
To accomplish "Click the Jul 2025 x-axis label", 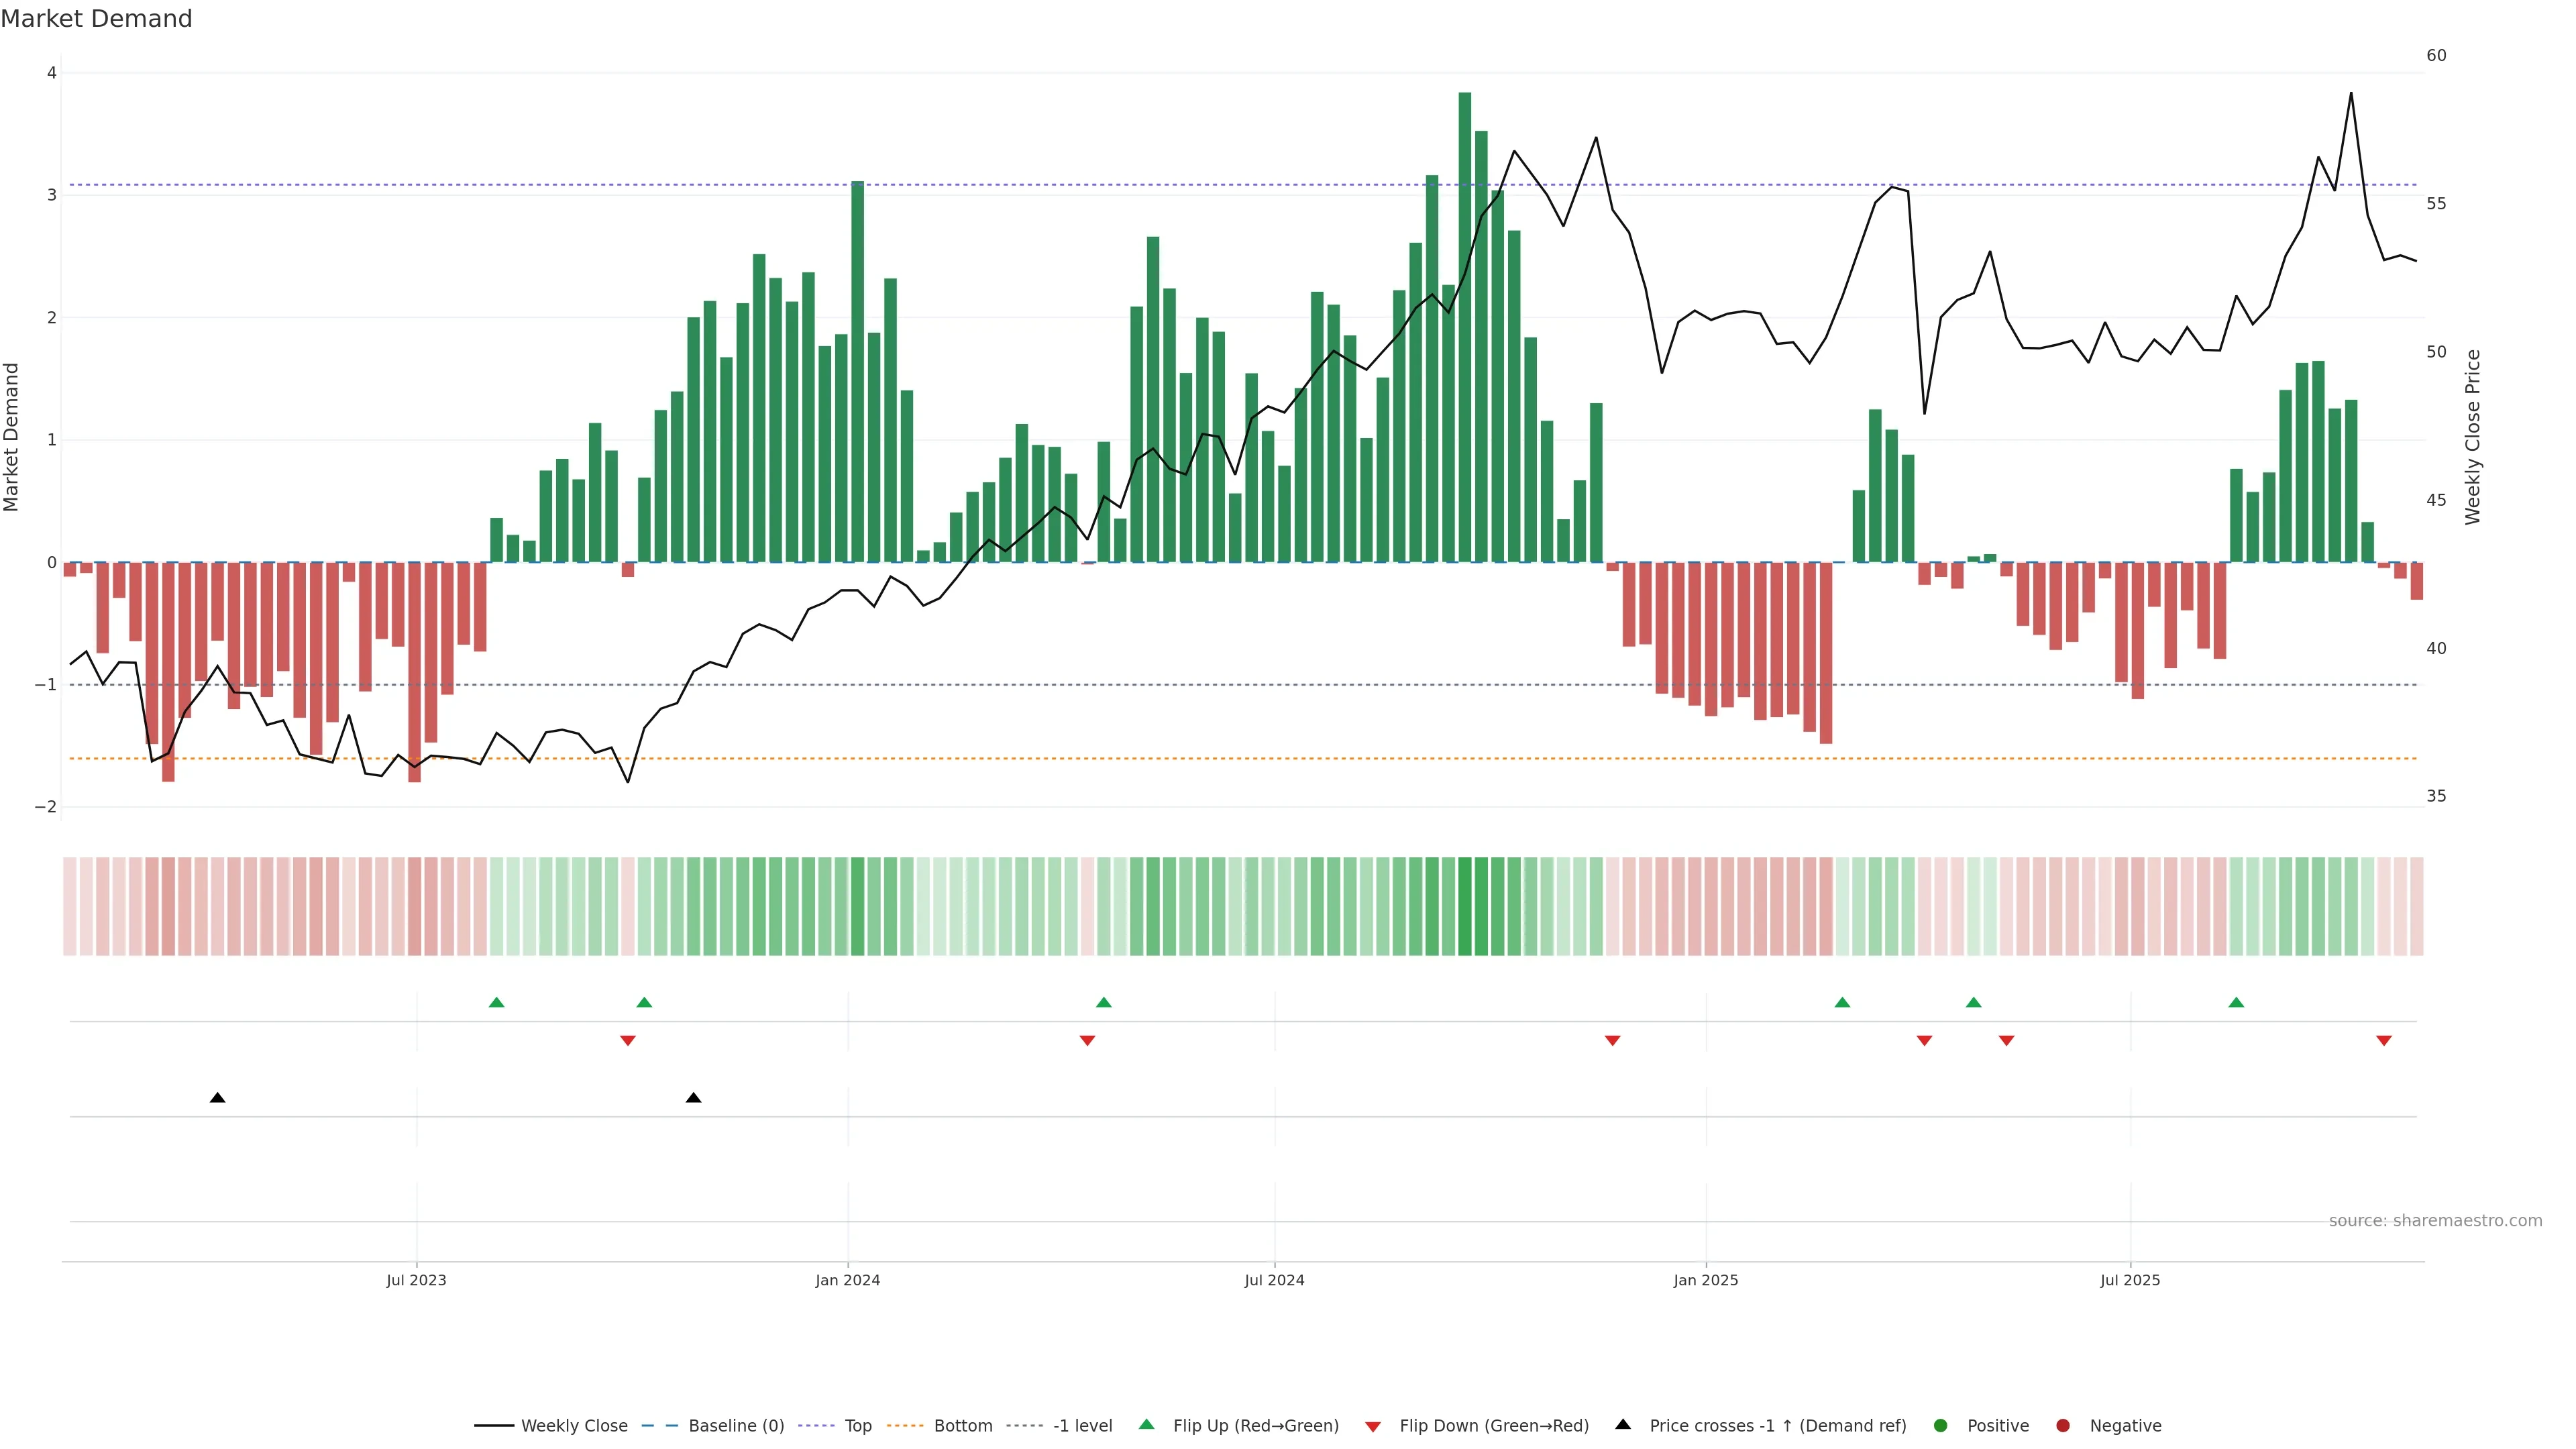I will pos(2130,1280).
